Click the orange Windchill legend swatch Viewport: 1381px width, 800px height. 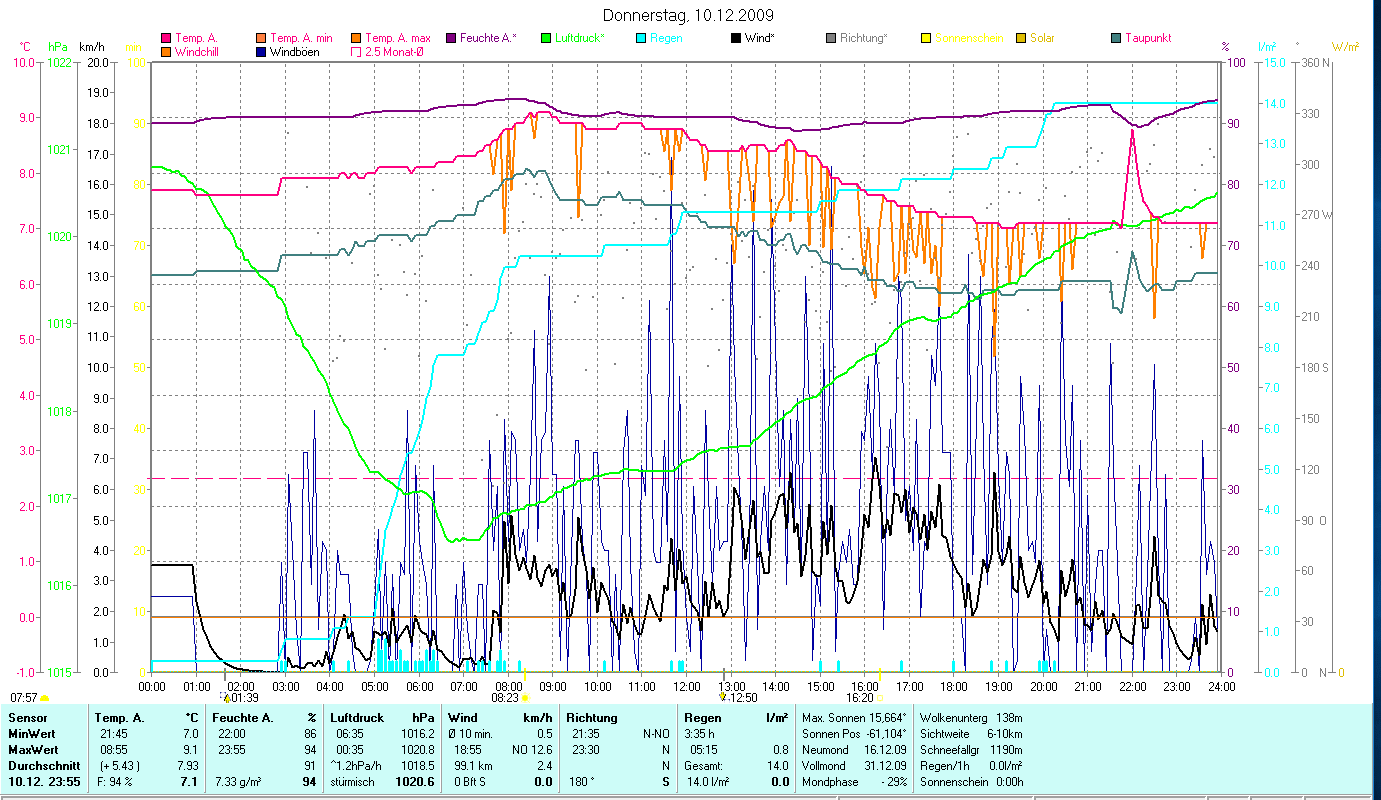[166, 51]
